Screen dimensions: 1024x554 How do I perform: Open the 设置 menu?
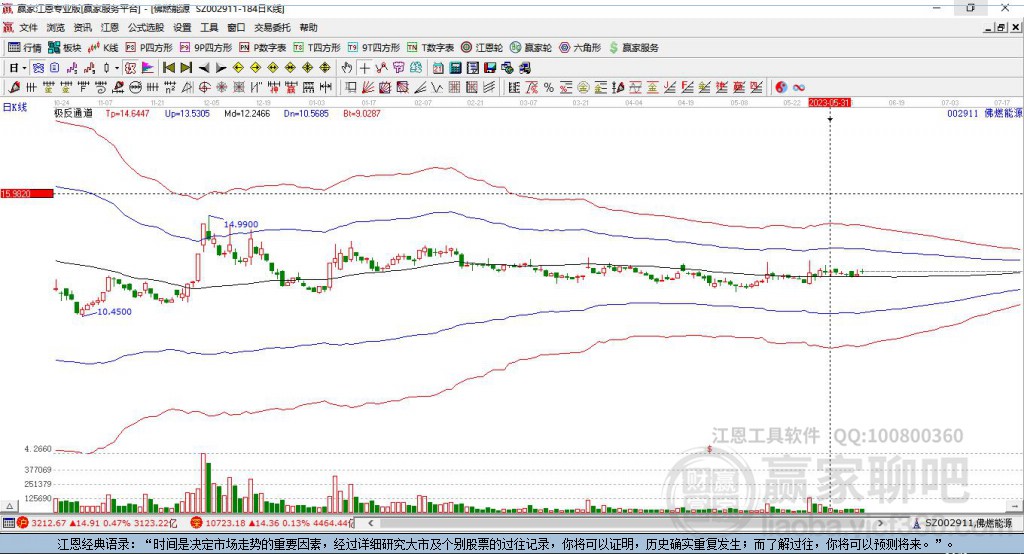[182, 27]
